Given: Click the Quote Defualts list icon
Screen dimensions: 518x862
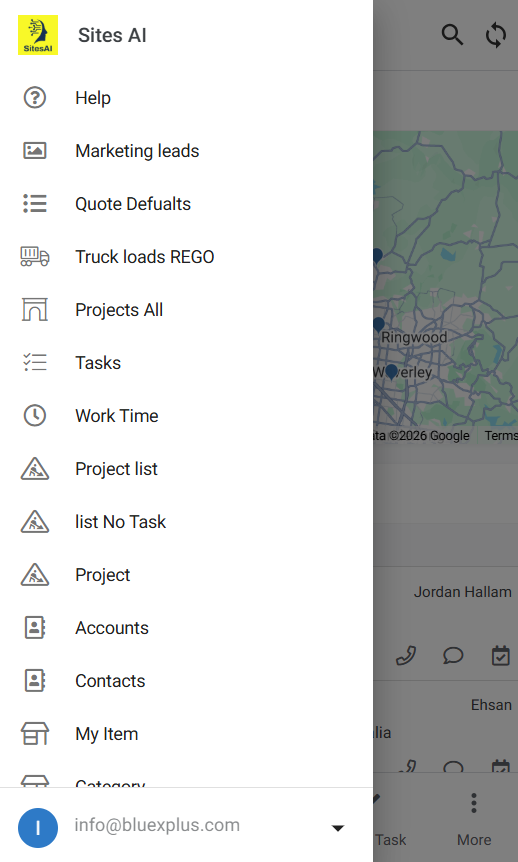Looking at the screenshot, I should 35,204.
